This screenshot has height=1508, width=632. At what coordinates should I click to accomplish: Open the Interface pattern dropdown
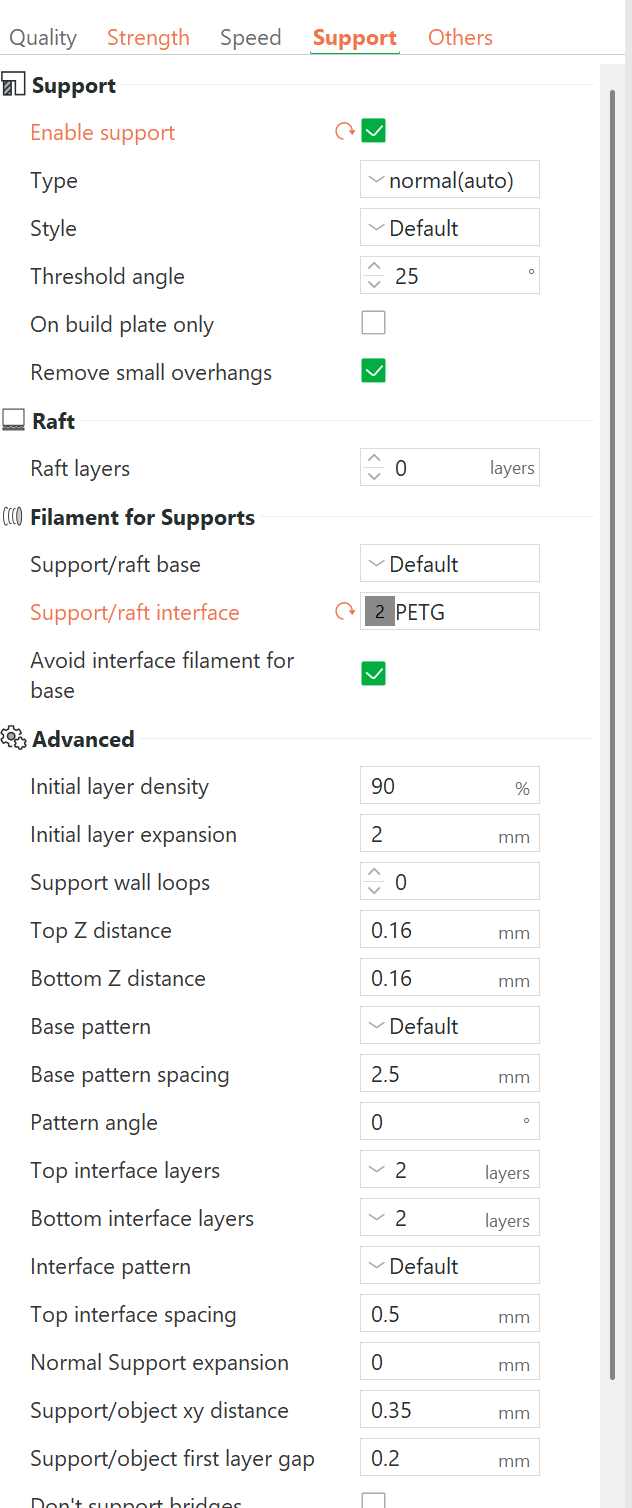tap(450, 1266)
